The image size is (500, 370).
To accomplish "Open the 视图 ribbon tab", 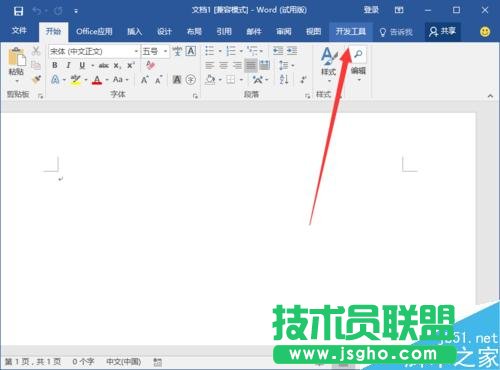I will [314, 32].
